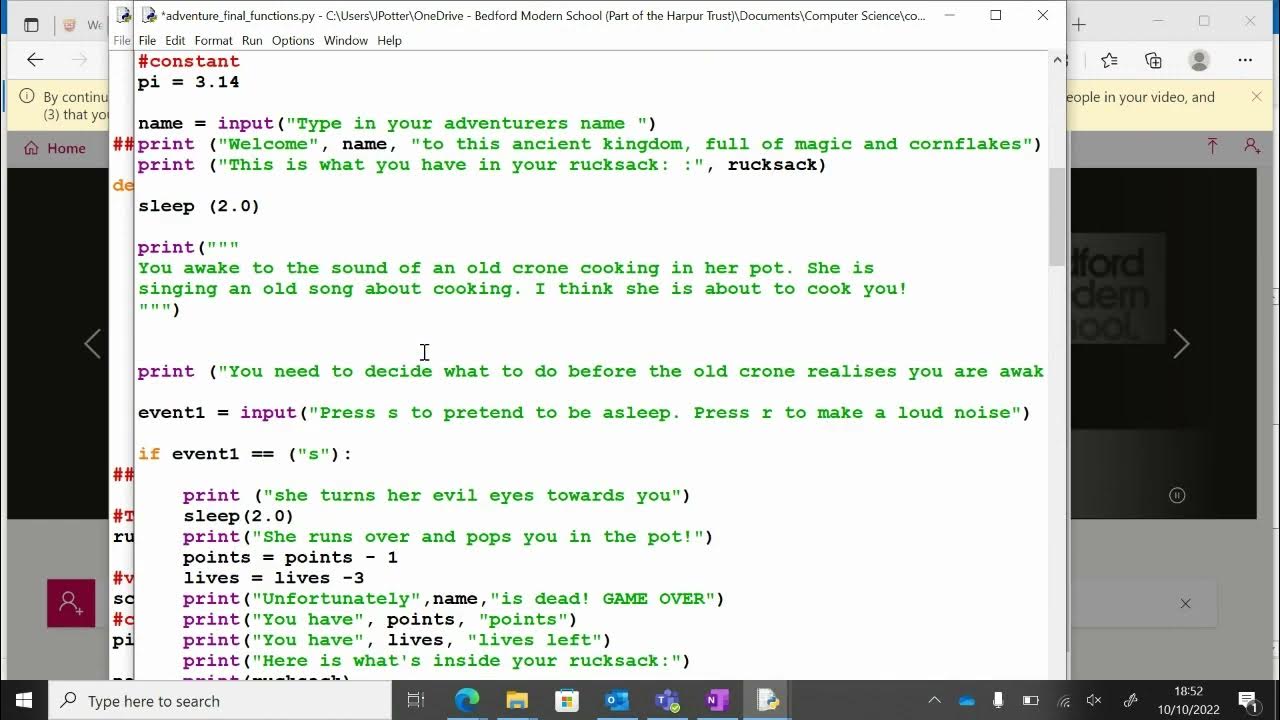This screenshot has width=1280, height=720.
Task: Click the pause icon on the video
Action: [x=1177, y=495]
